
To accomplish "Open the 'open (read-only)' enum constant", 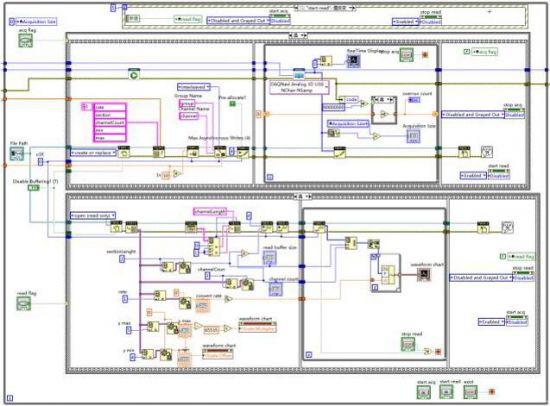I will (93, 215).
